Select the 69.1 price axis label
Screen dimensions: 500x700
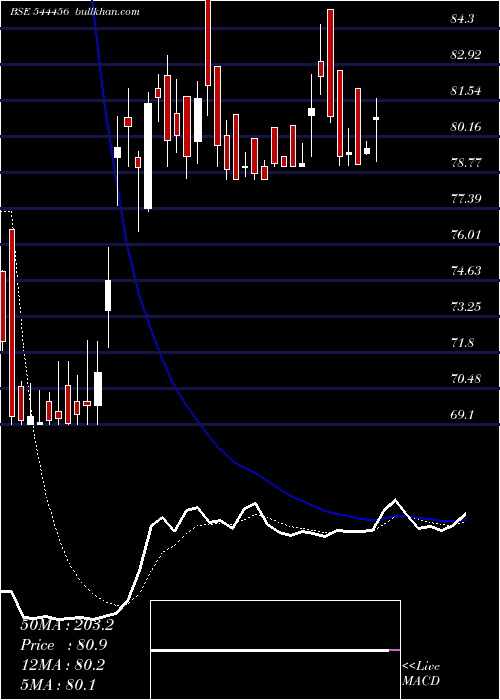point(462,415)
